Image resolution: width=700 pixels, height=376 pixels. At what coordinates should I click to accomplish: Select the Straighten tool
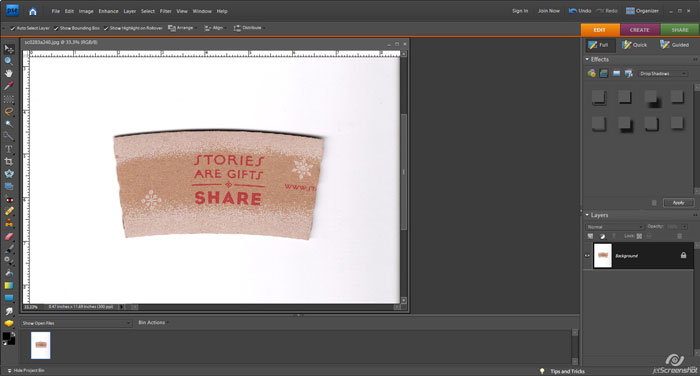coord(8,186)
